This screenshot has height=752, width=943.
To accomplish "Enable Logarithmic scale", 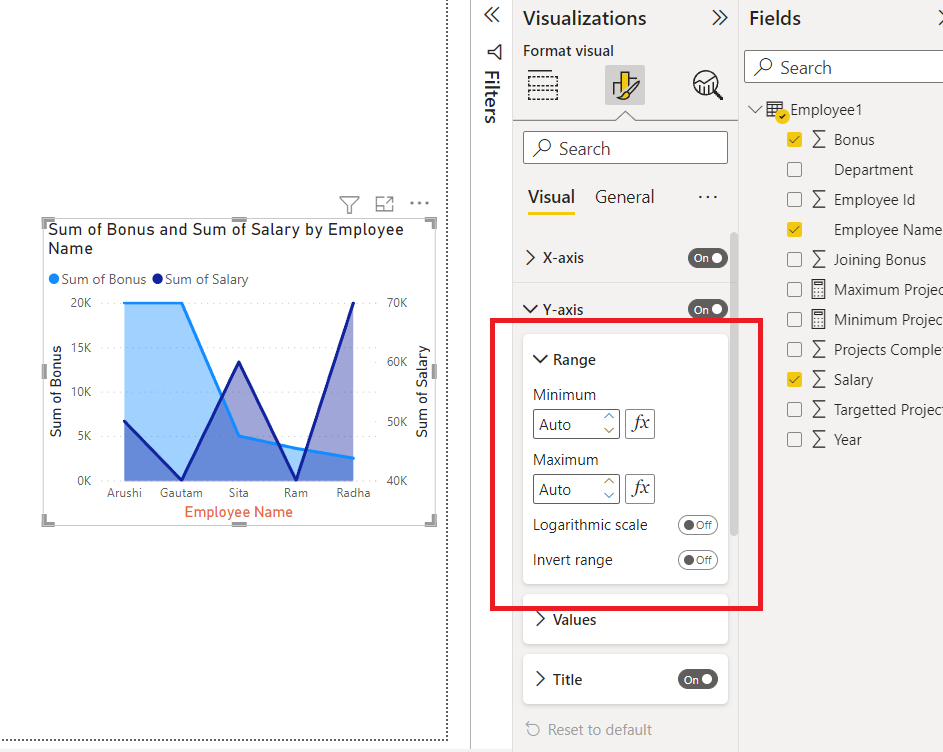I will [697, 524].
